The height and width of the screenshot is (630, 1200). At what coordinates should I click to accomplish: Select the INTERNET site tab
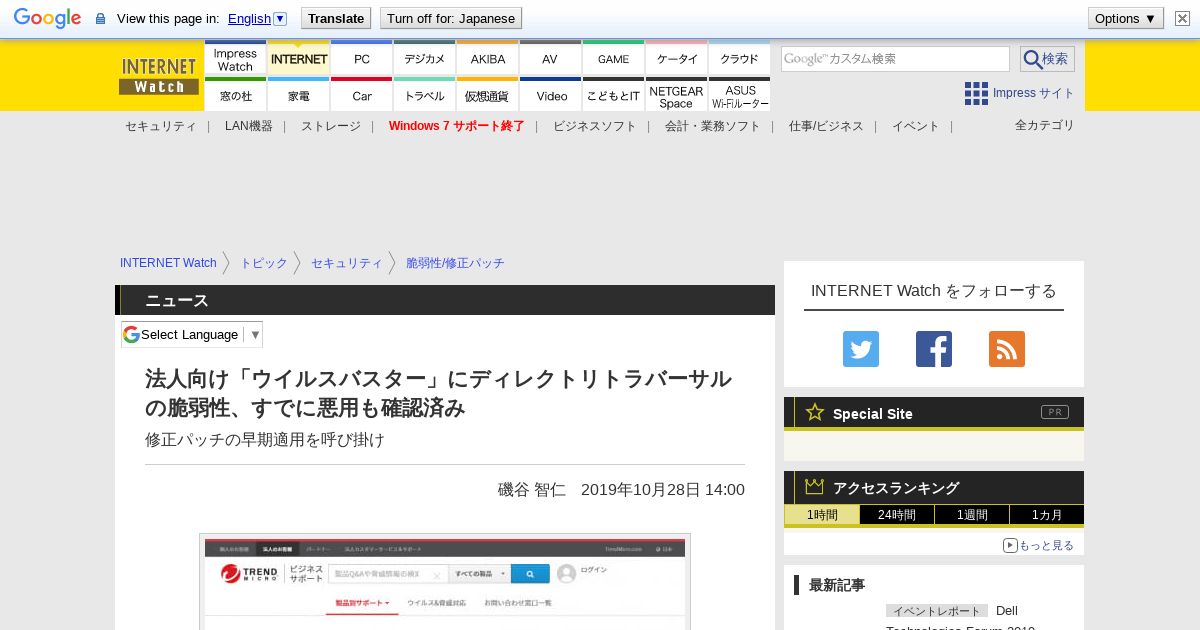(x=299, y=59)
